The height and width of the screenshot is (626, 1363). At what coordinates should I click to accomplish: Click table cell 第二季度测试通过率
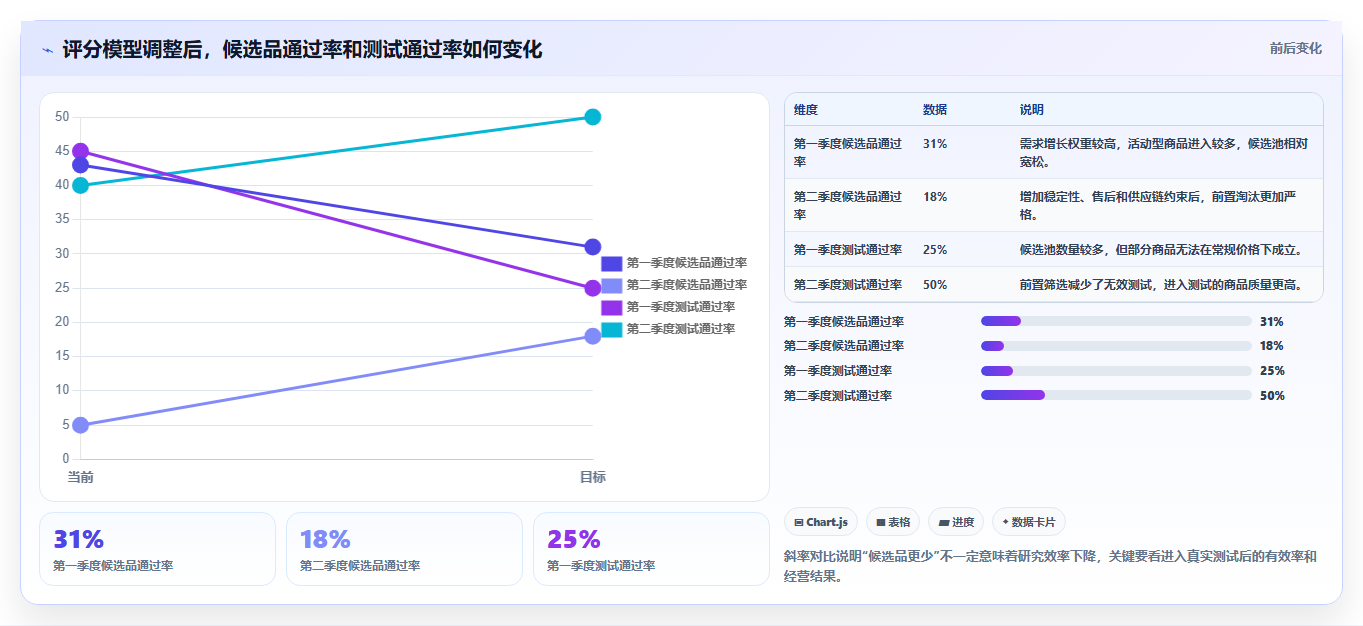point(848,285)
